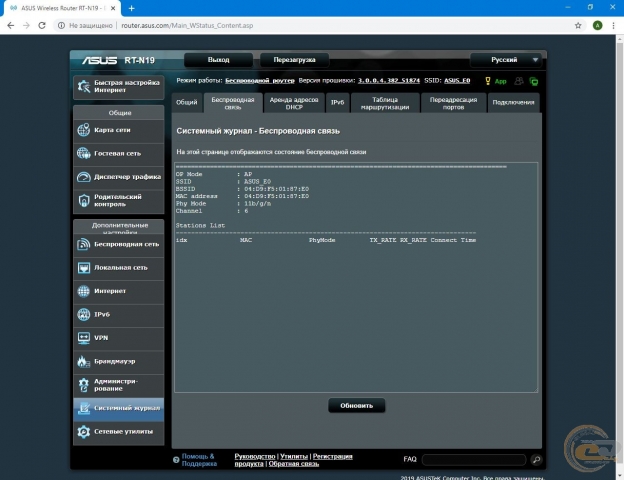Open the Chrome profile avatar
The image size is (624, 480).
pyautogui.click(x=597, y=25)
